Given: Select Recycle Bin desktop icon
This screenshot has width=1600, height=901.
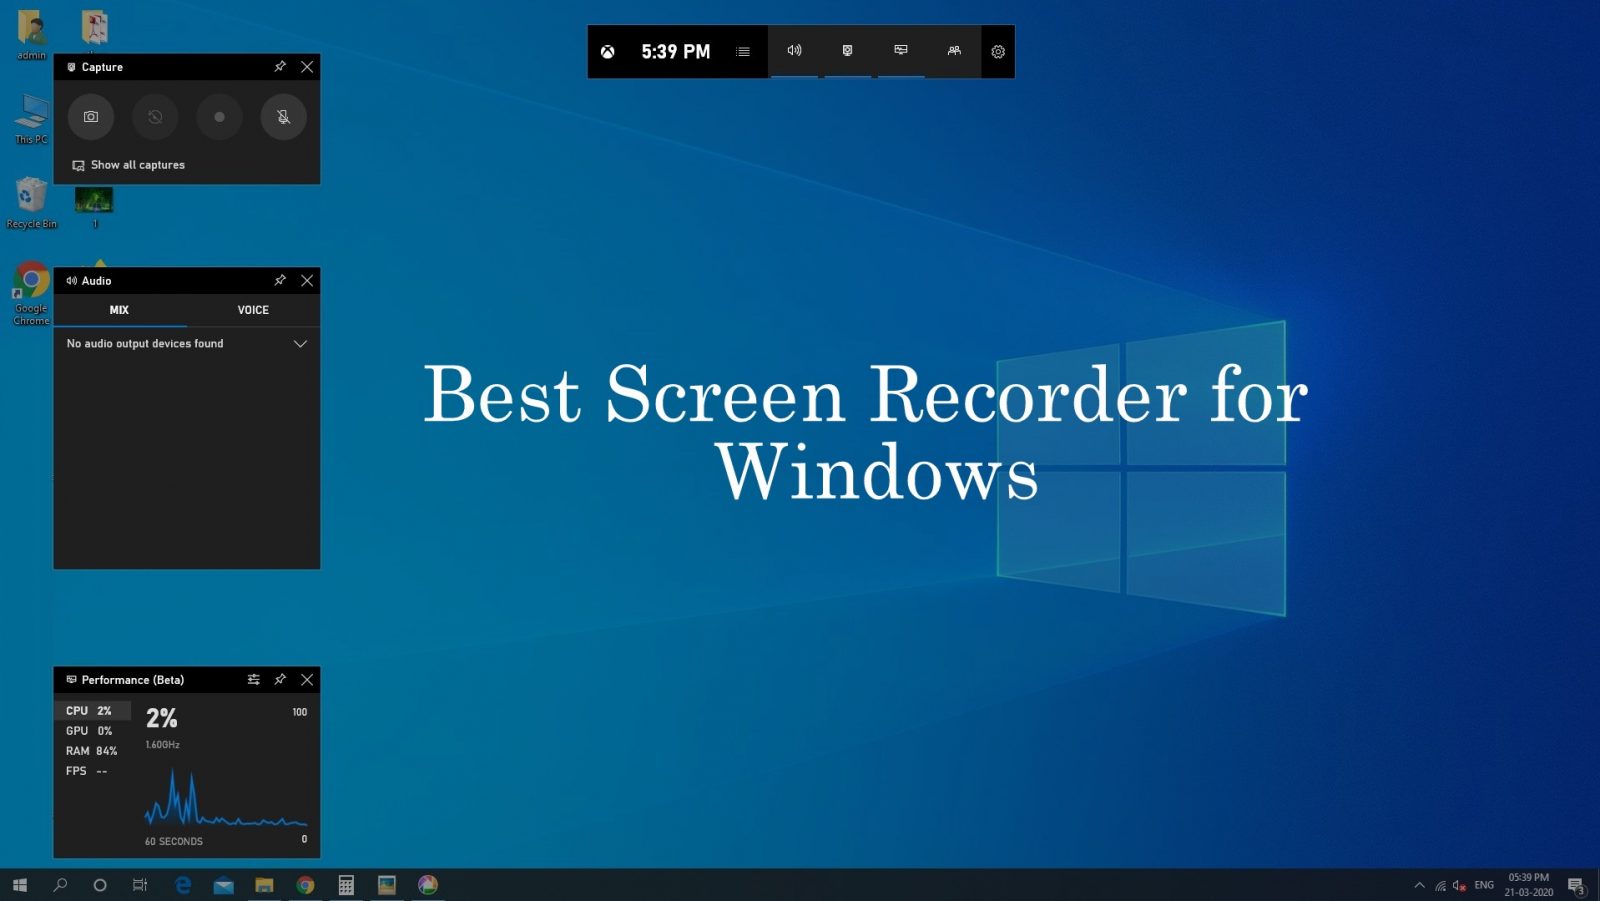Looking at the screenshot, I should point(31,203).
